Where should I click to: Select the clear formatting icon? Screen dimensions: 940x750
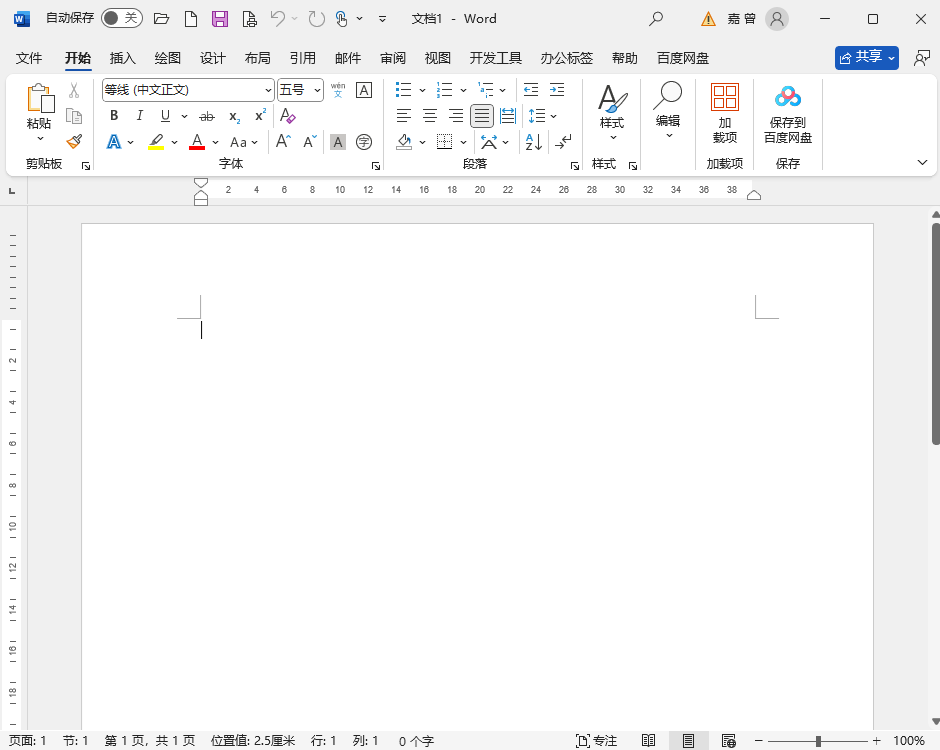pos(288,116)
